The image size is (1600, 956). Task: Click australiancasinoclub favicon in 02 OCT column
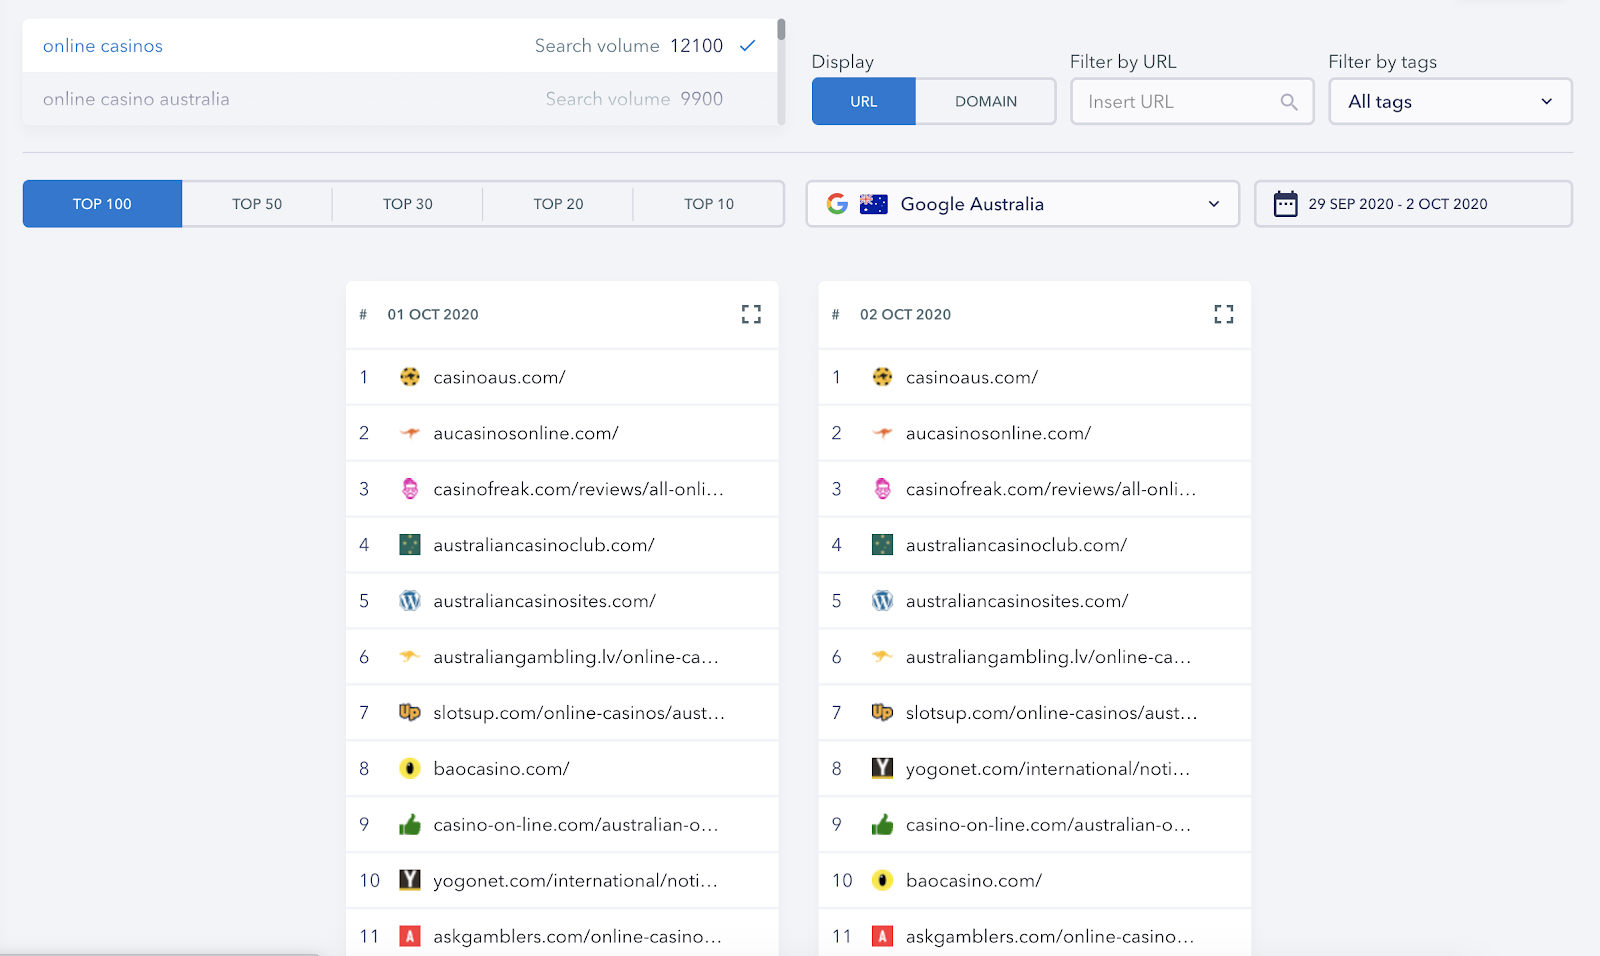(882, 545)
